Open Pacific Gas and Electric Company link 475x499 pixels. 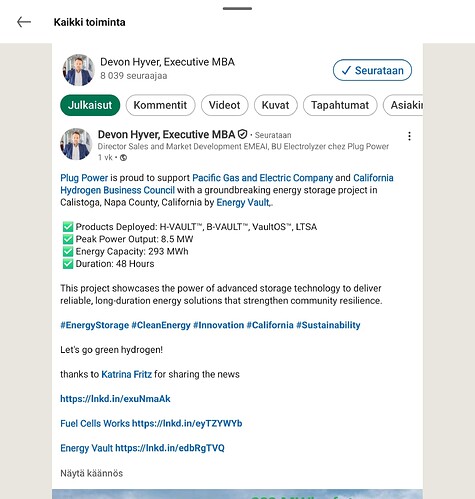tap(263, 178)
